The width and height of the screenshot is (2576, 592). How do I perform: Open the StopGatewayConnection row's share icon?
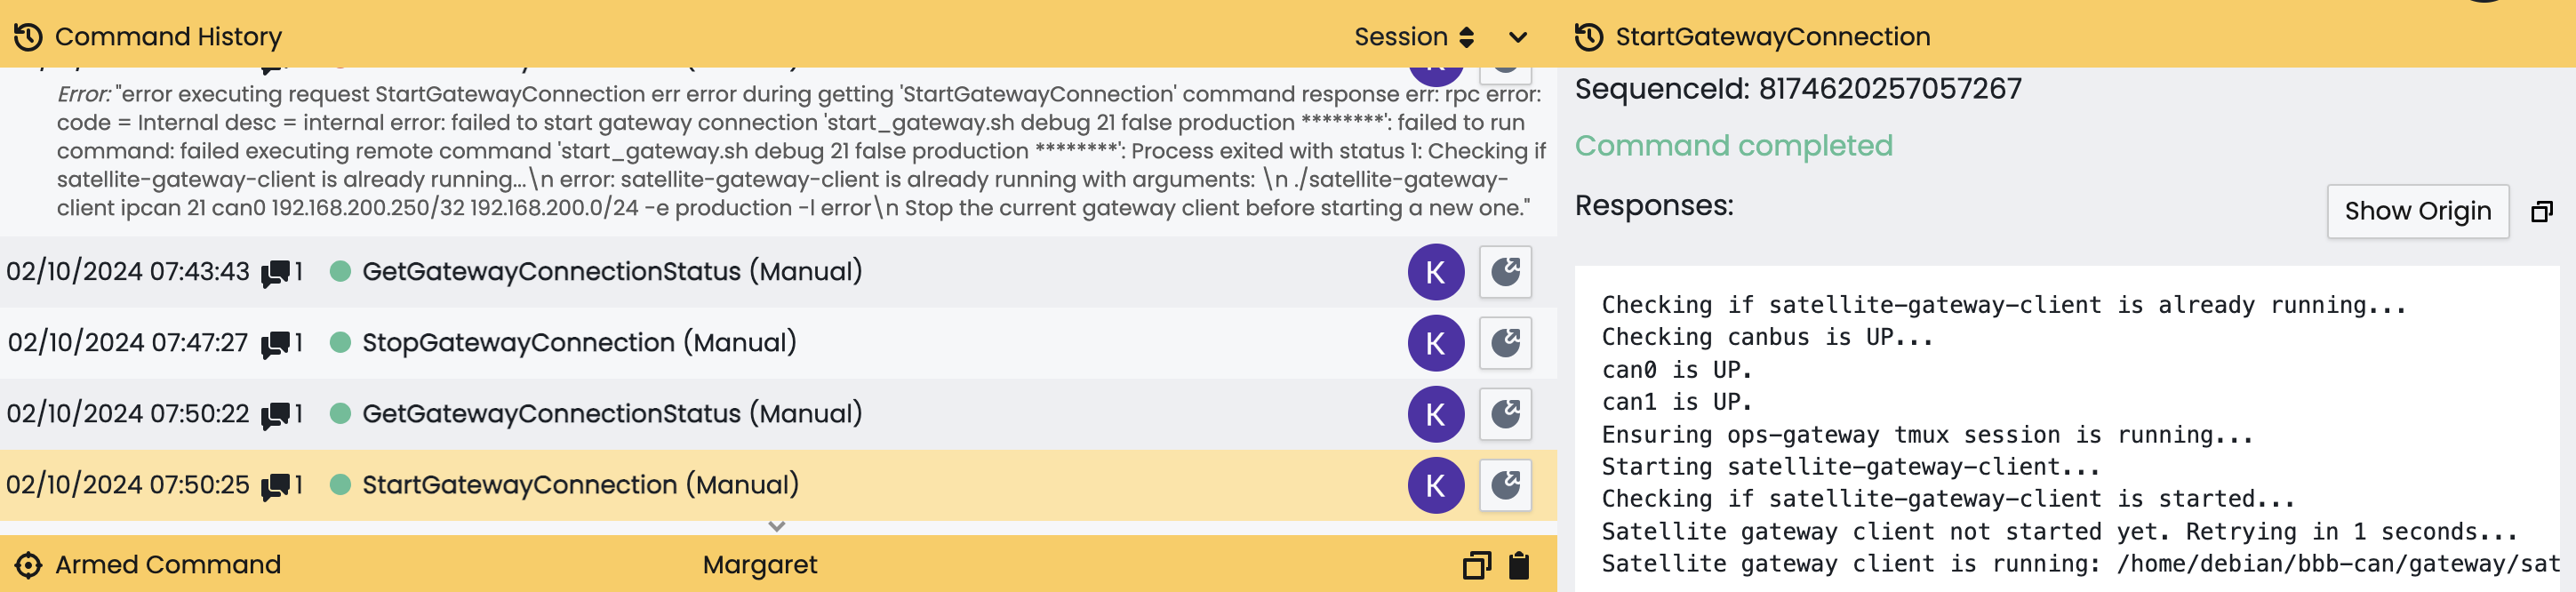[1505, 343]
